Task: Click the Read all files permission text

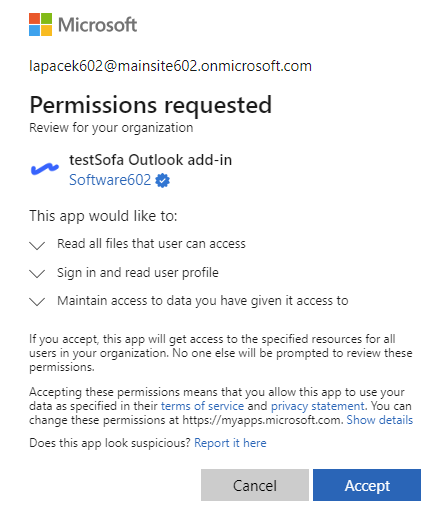Action: coord(151,244)
